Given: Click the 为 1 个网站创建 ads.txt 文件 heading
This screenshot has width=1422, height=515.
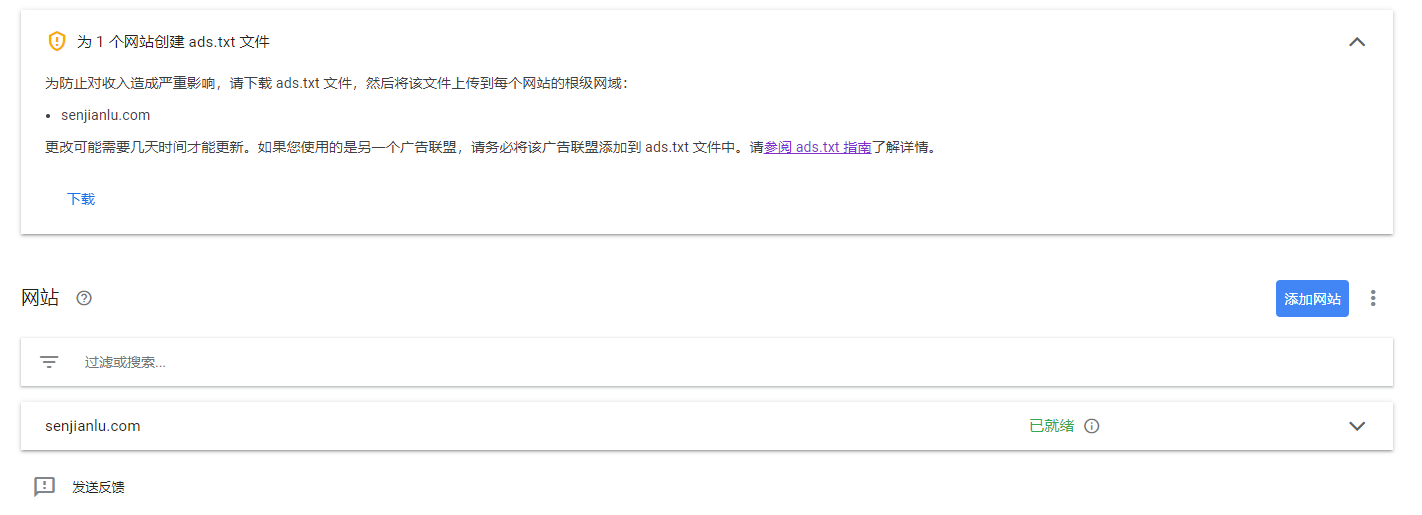Looking at the screenshot, I should point(173,42).
